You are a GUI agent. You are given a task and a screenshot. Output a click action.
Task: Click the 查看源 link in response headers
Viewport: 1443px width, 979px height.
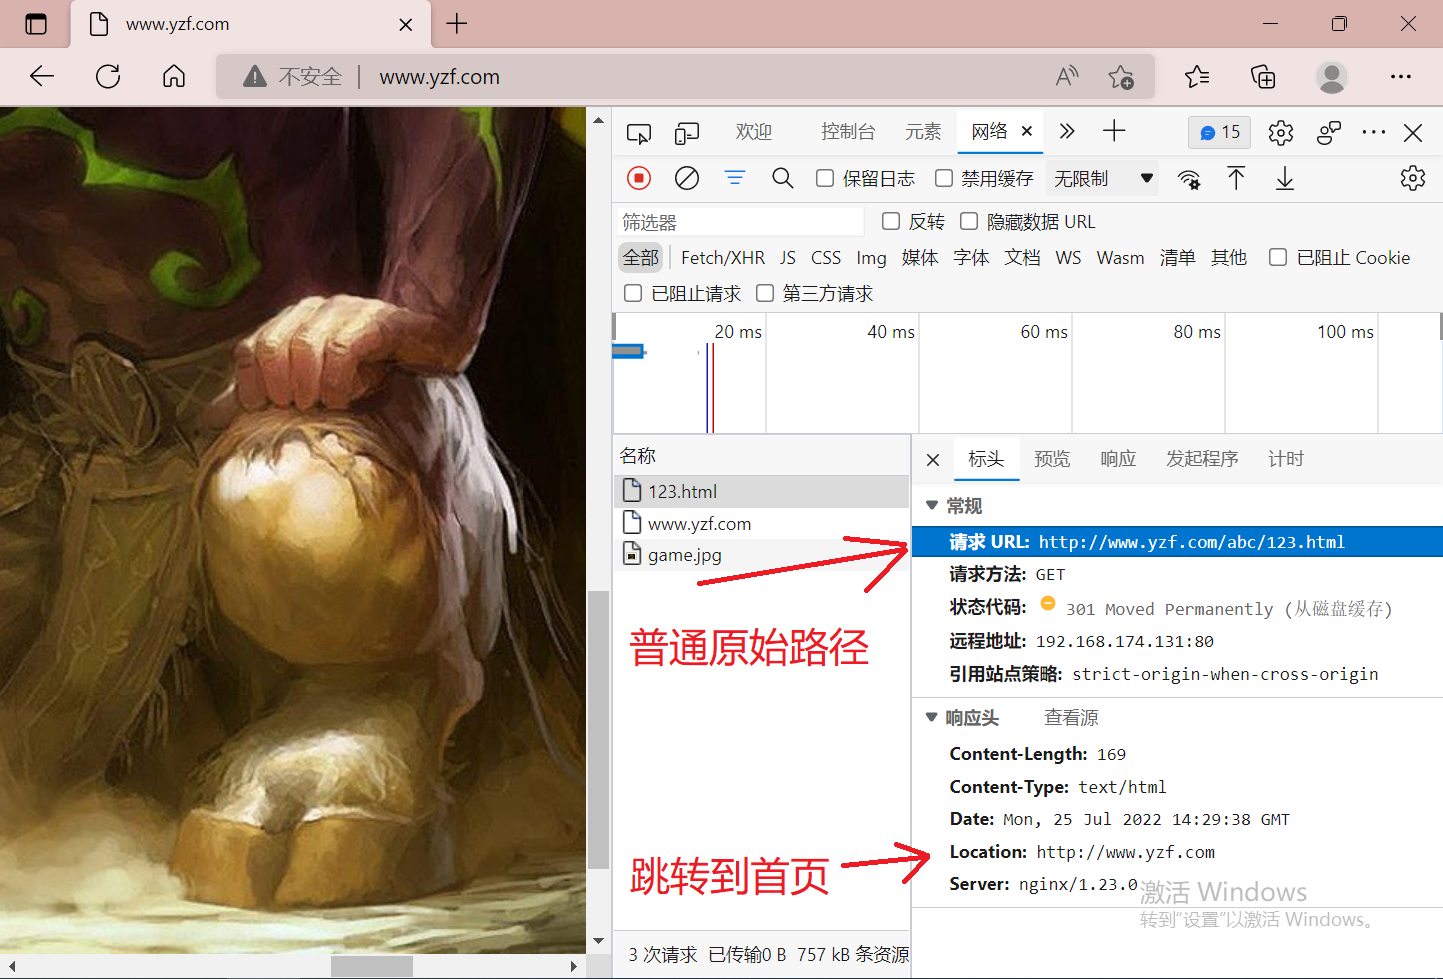(1070, 717)
